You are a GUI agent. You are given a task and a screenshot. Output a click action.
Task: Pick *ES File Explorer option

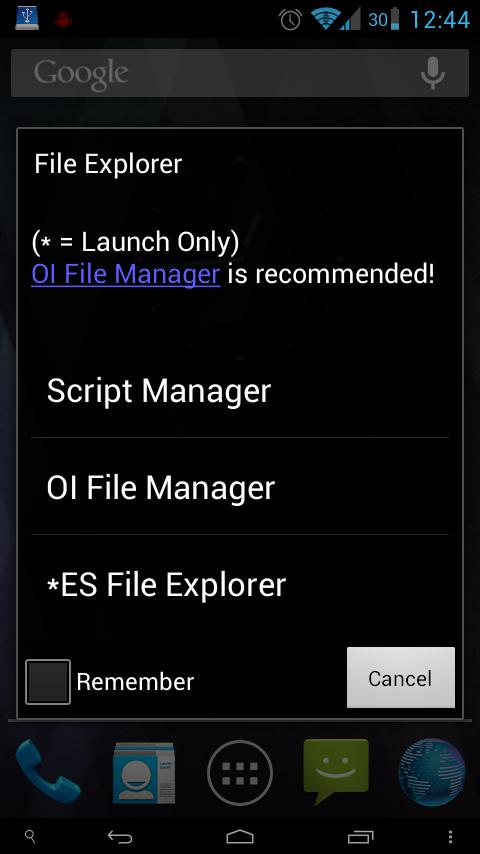click(x=240, y=585)
